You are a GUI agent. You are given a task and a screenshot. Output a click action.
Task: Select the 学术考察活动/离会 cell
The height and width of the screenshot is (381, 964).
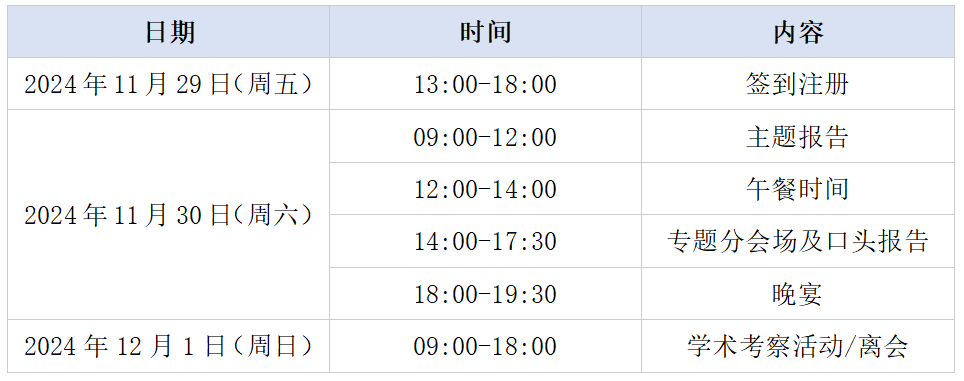(799, 346)
